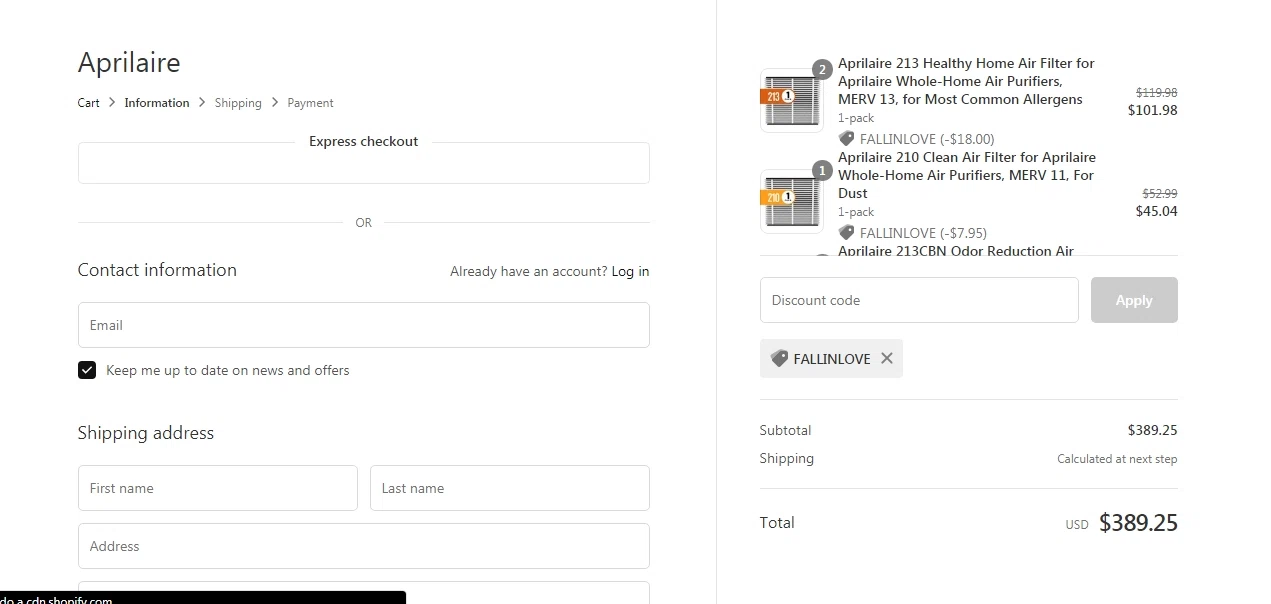Click quantity badge 1 on 210 filter
The width and height of the screenshot is (1271, 604).
pos(822,170)
